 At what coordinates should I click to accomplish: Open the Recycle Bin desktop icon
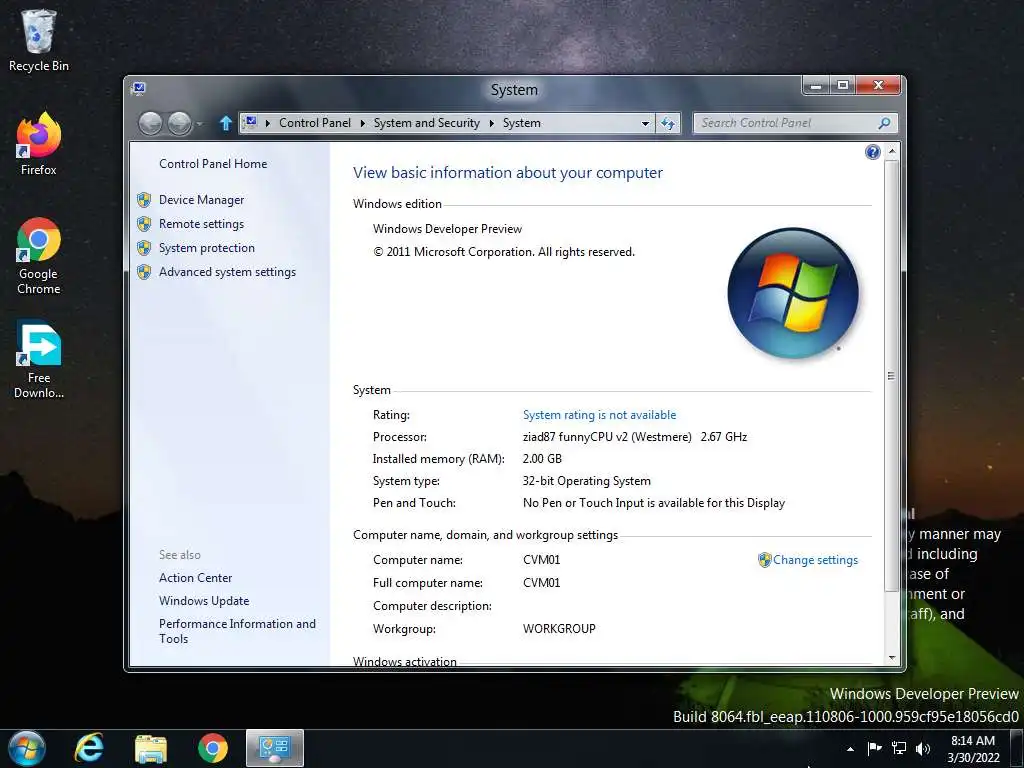point(39,39)
